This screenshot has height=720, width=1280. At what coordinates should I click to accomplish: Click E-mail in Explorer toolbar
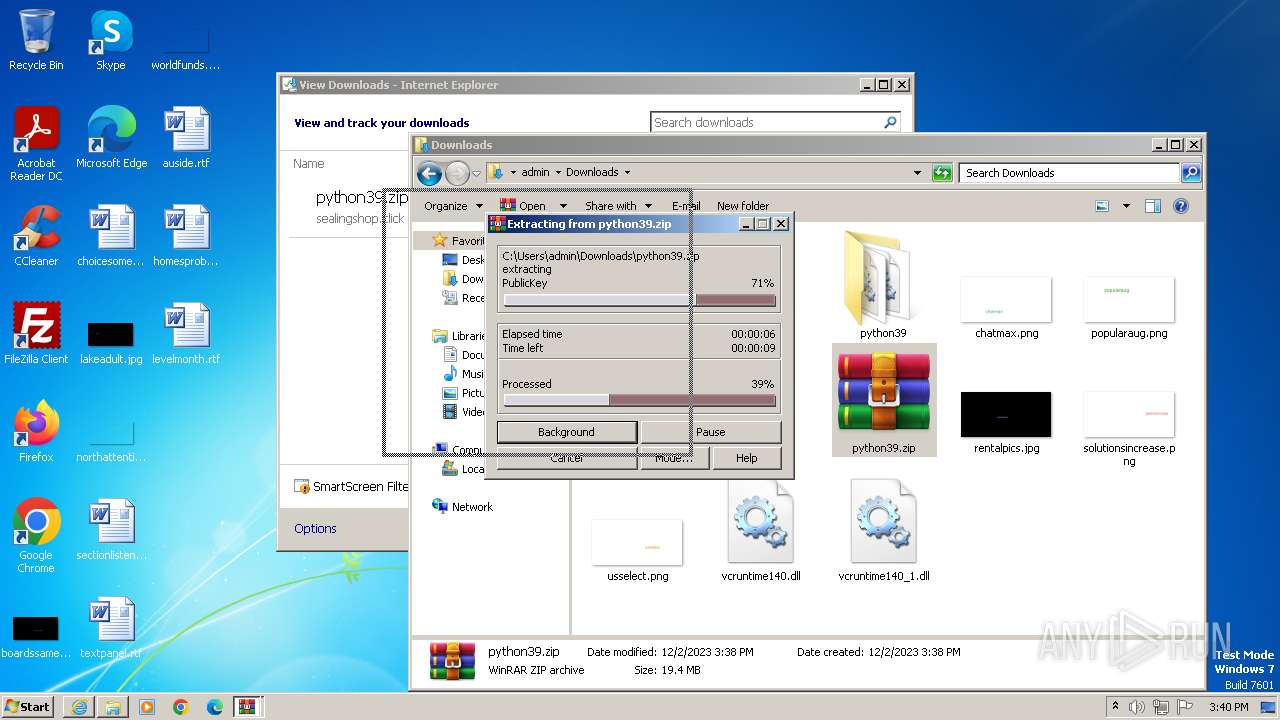coord(686,206)
